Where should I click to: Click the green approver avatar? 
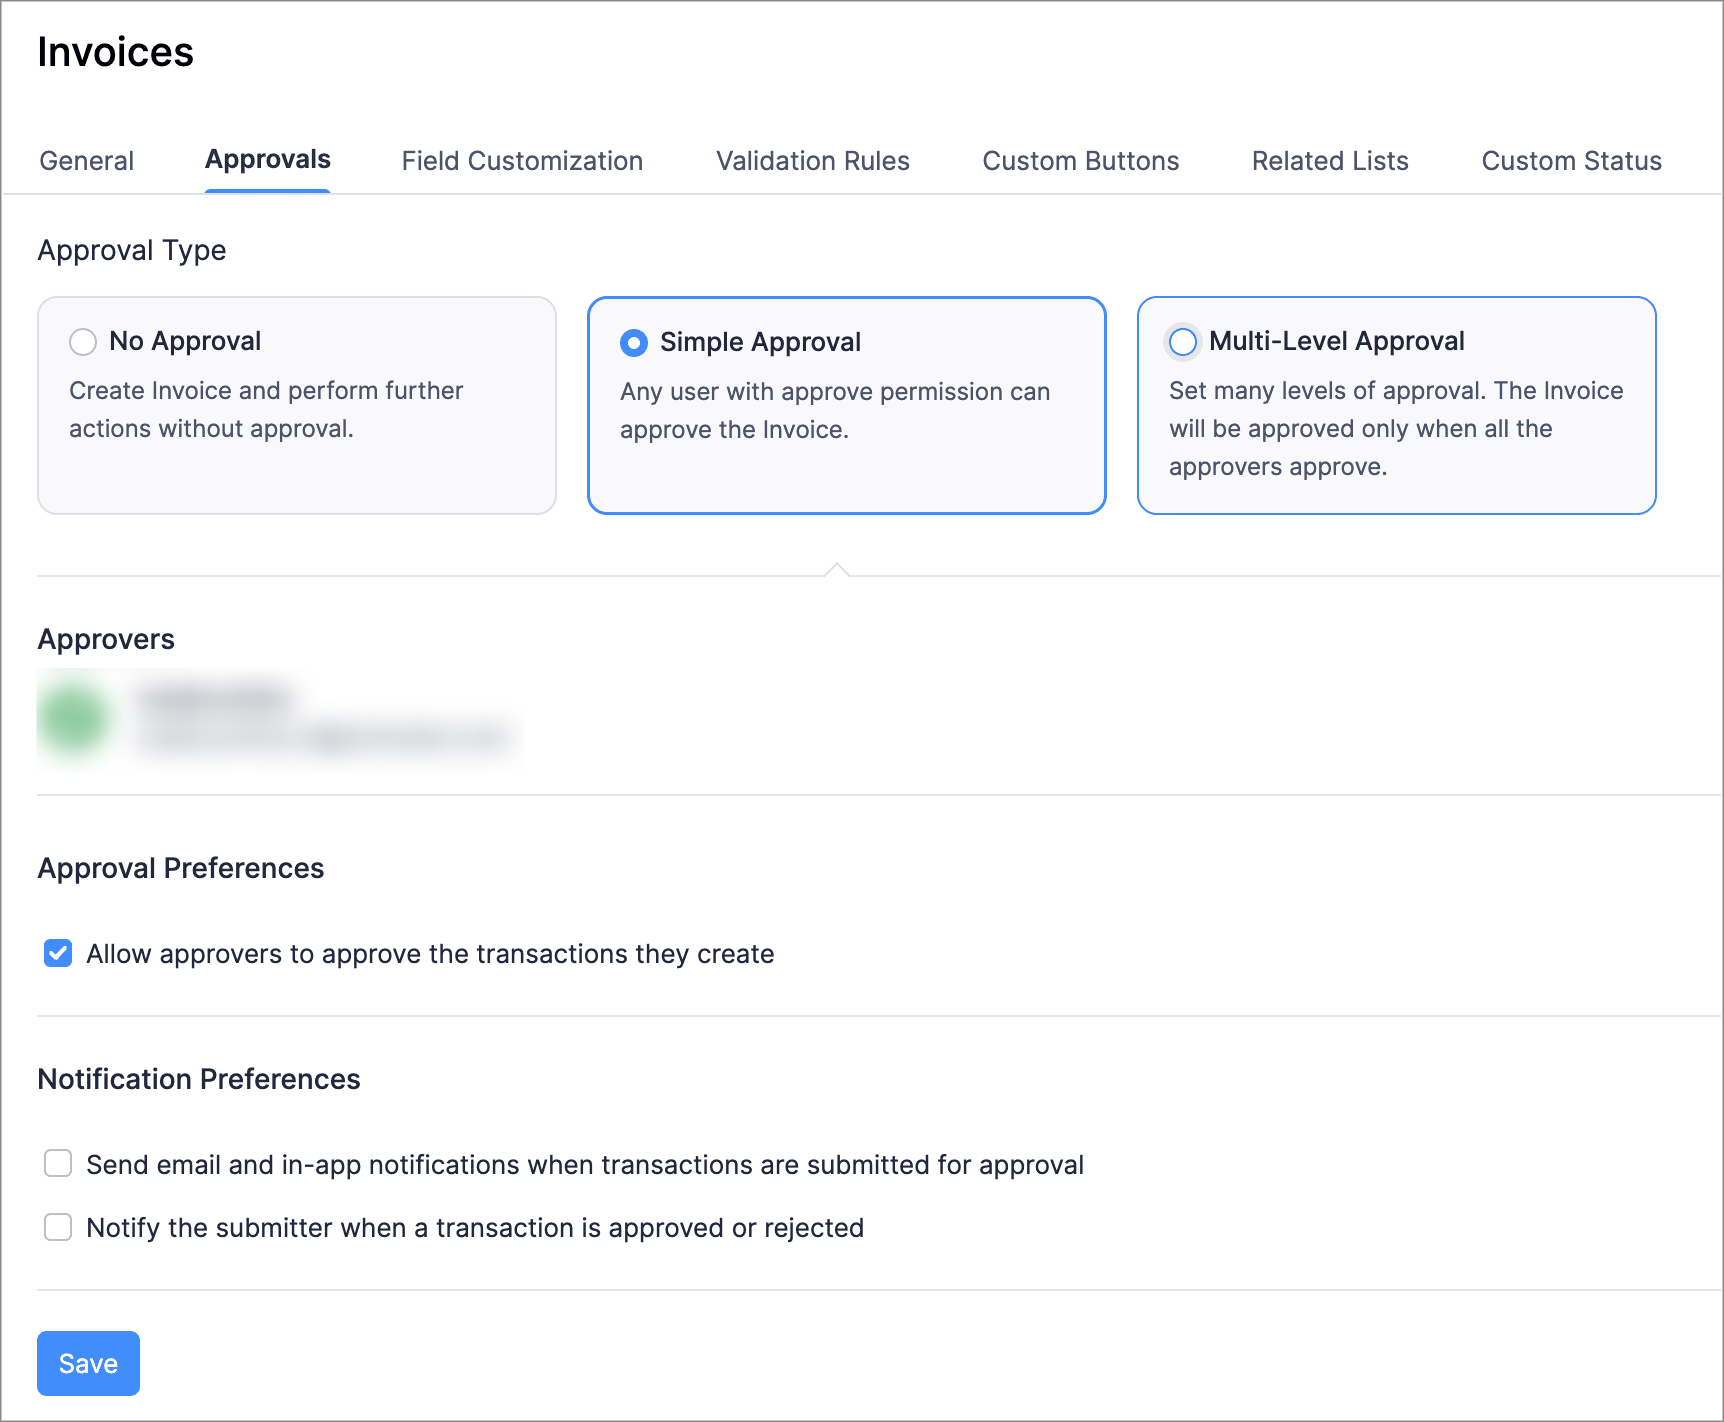73,719
